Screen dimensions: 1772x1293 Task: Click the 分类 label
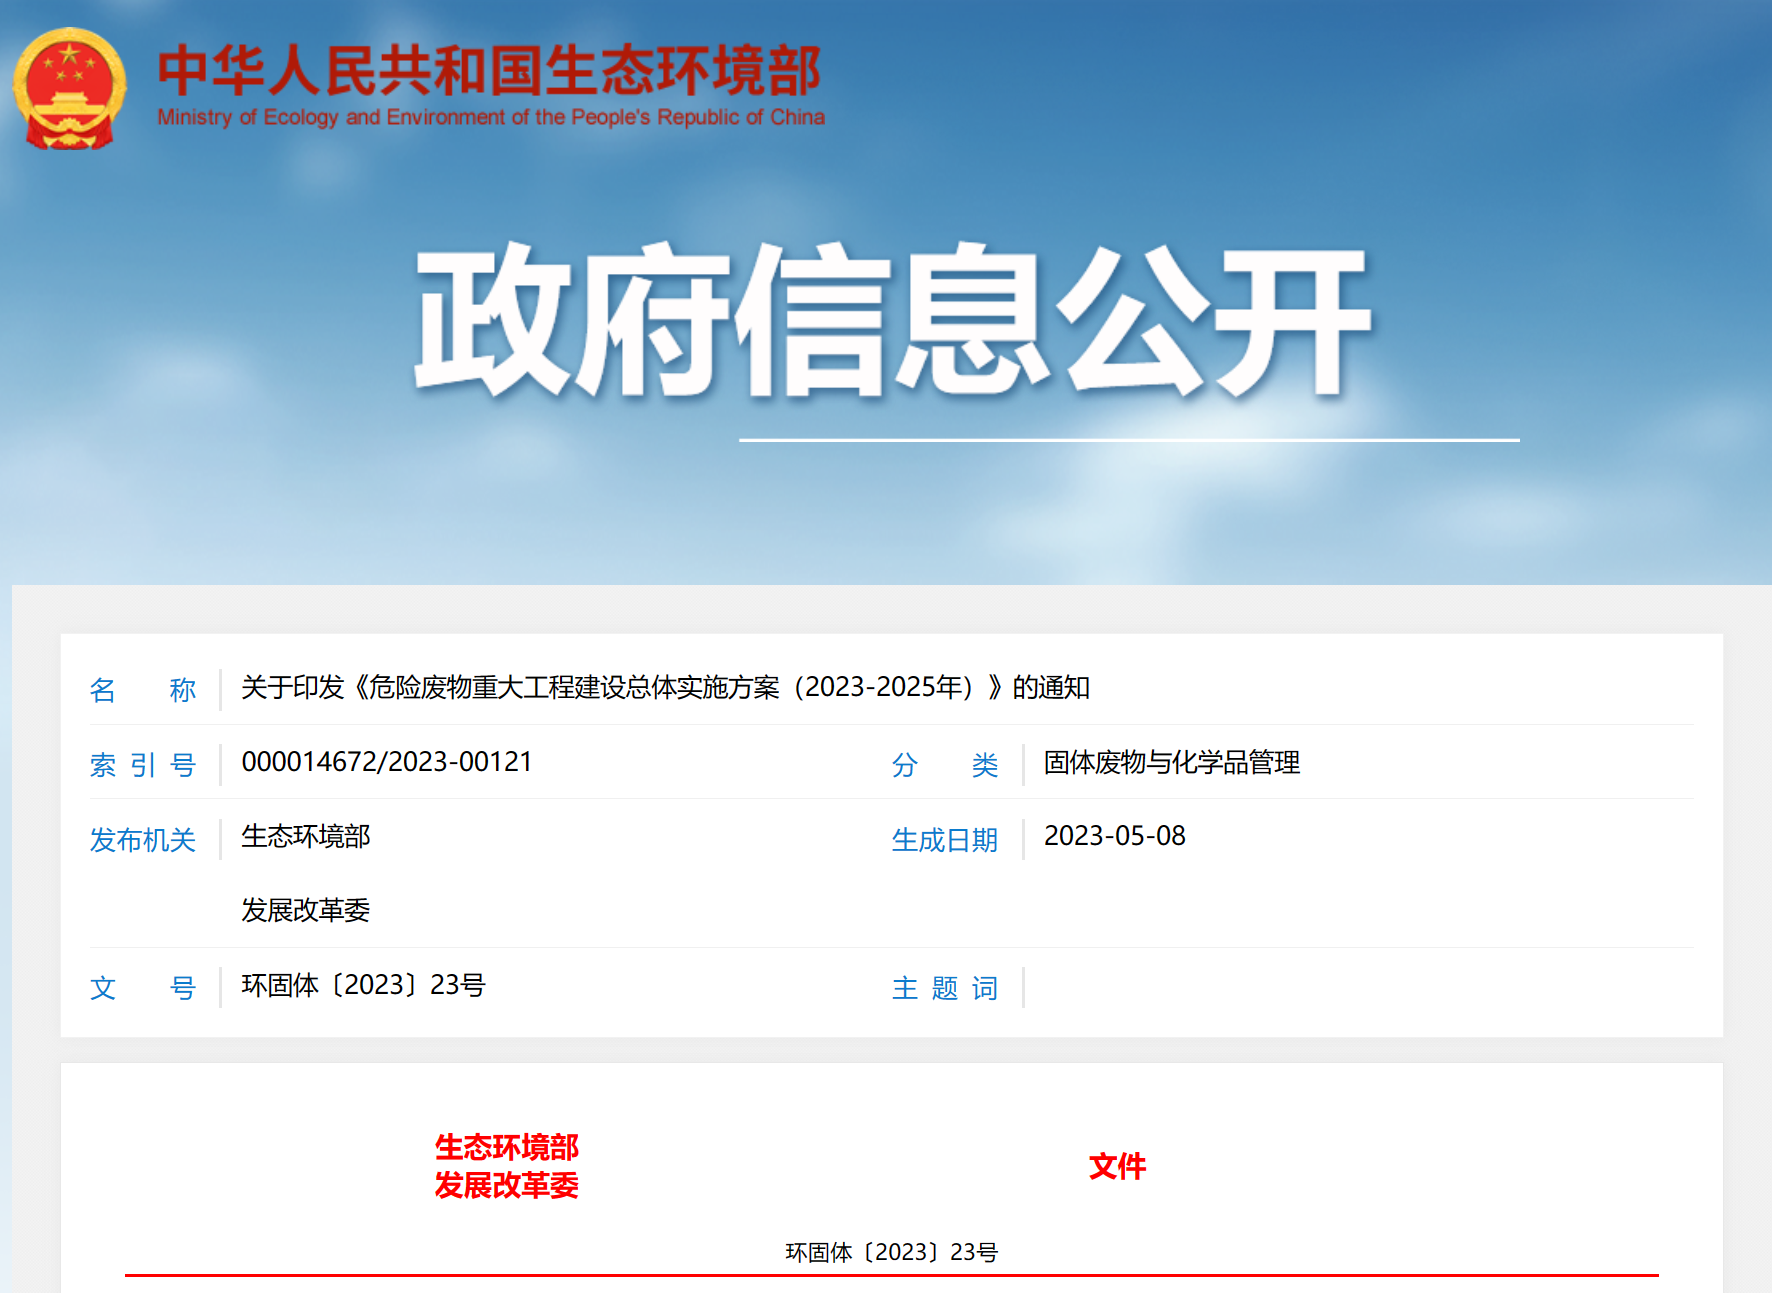pos(945,765)
